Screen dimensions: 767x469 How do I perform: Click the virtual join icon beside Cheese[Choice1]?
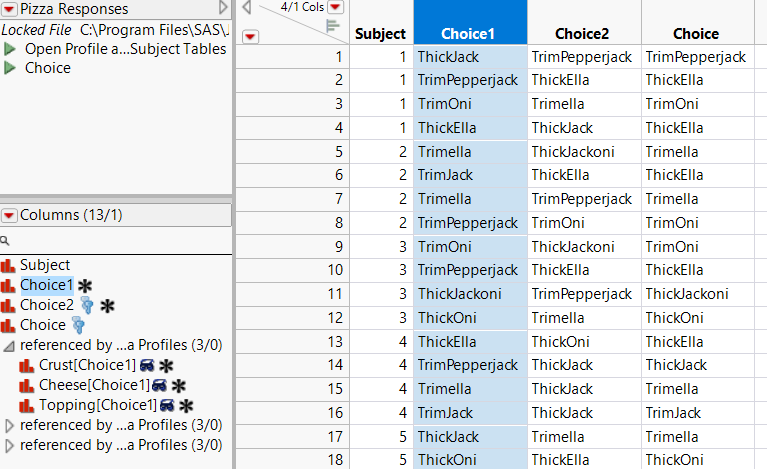pos(159,386)
